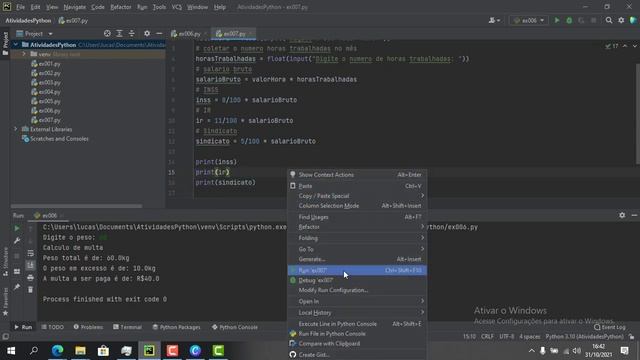Open Project panel options gear
640x360 pixels.
coord(147,33)
